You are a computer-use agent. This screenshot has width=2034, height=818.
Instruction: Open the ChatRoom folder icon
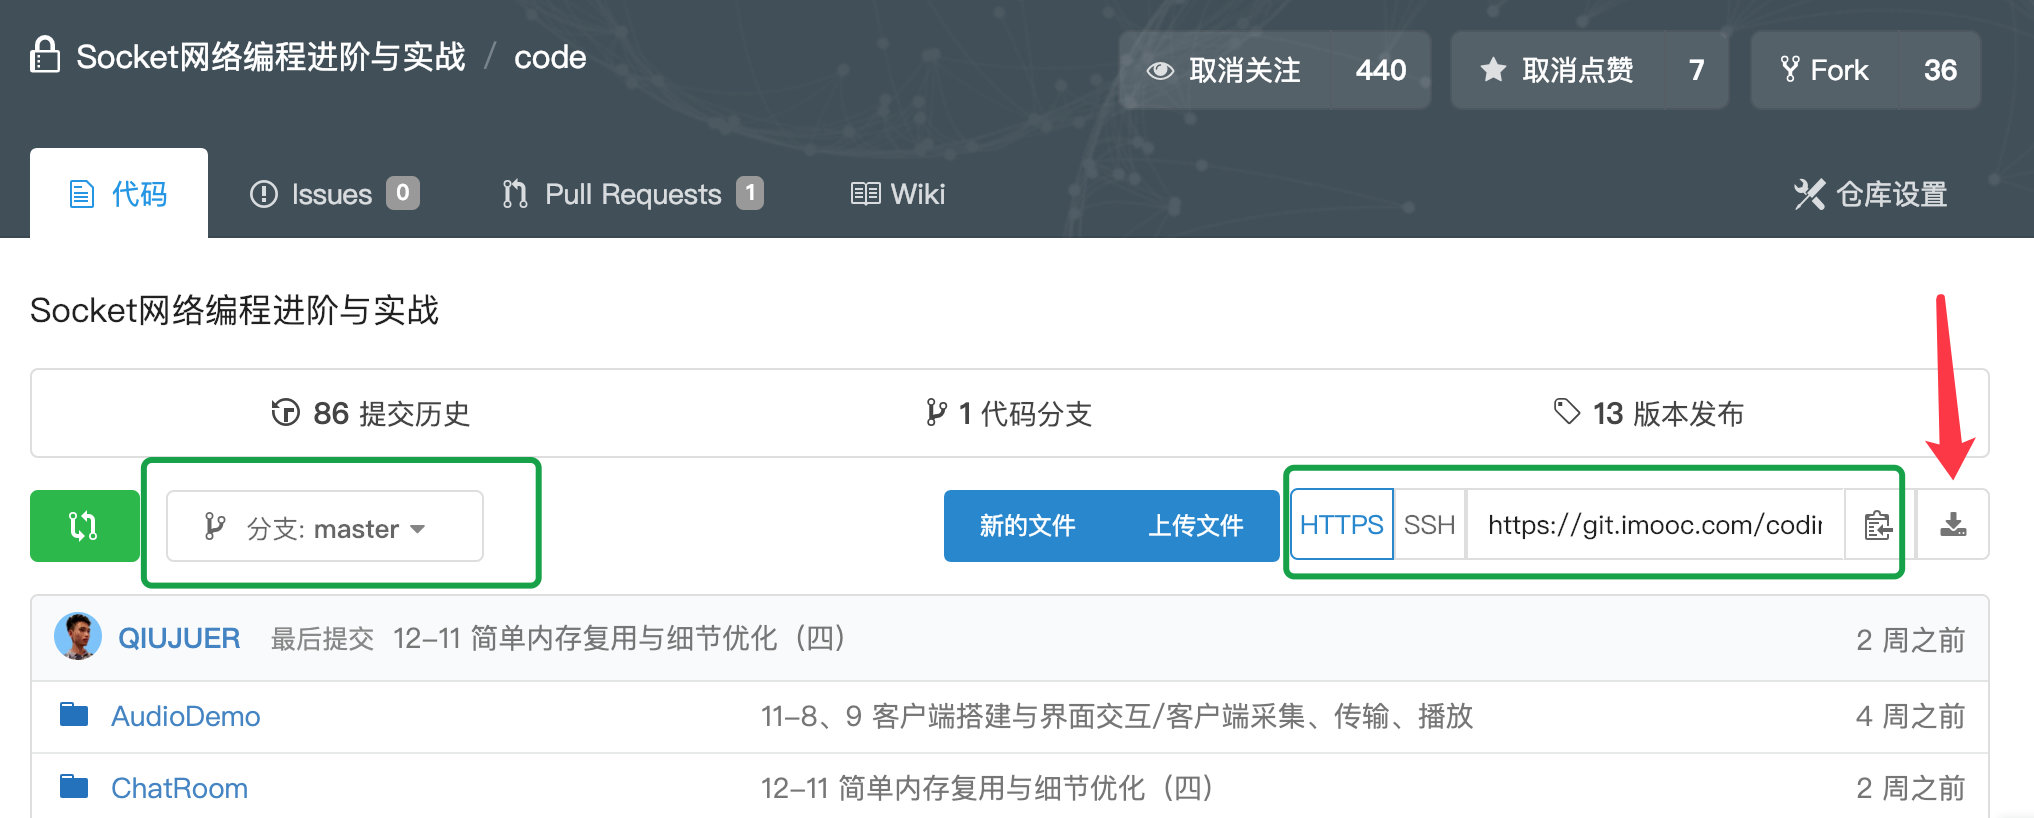coord(74,787)
